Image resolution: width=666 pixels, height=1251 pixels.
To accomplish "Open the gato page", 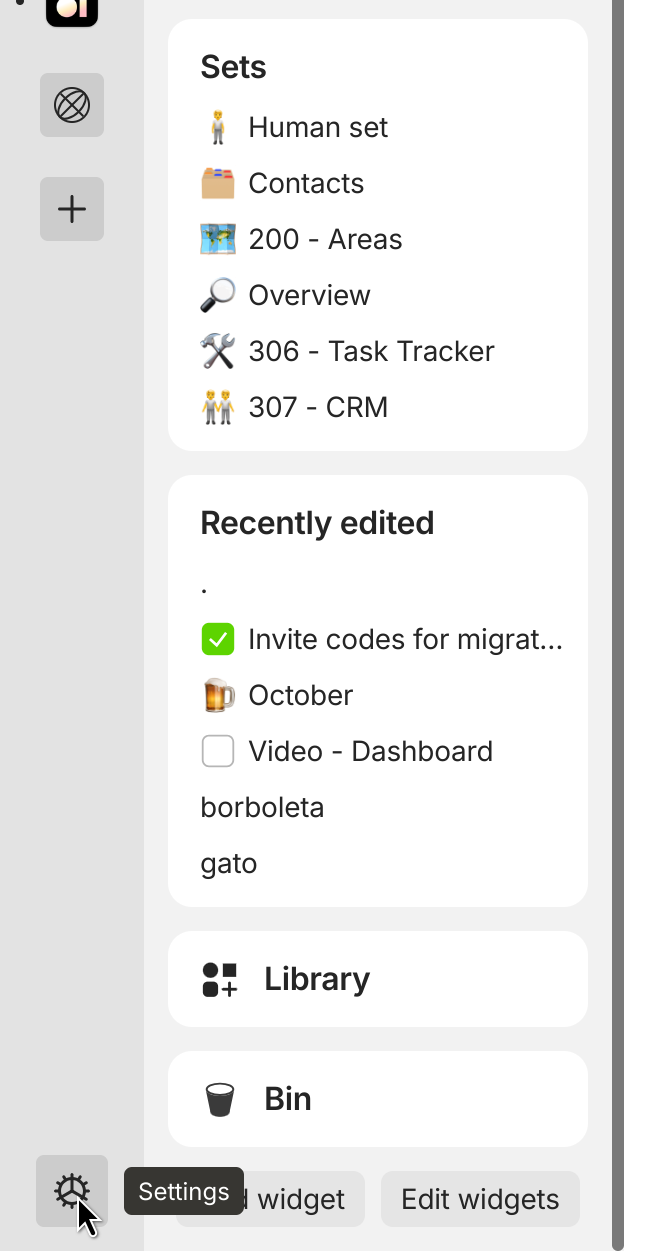I will tap(229, 863).
